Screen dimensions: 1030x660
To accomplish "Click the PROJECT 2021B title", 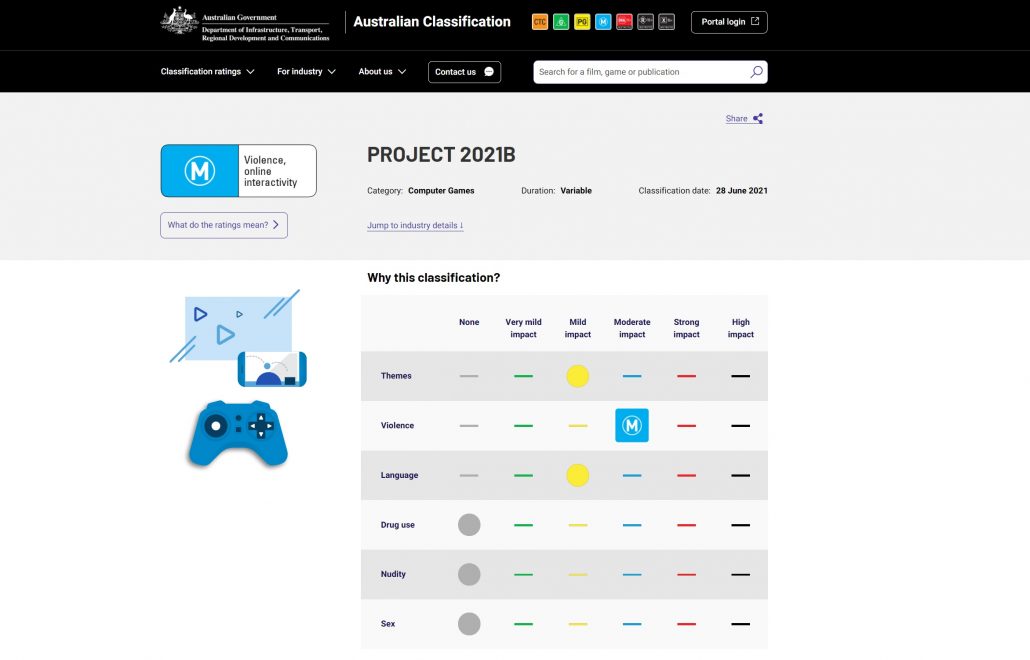I will tap(441, 155).
